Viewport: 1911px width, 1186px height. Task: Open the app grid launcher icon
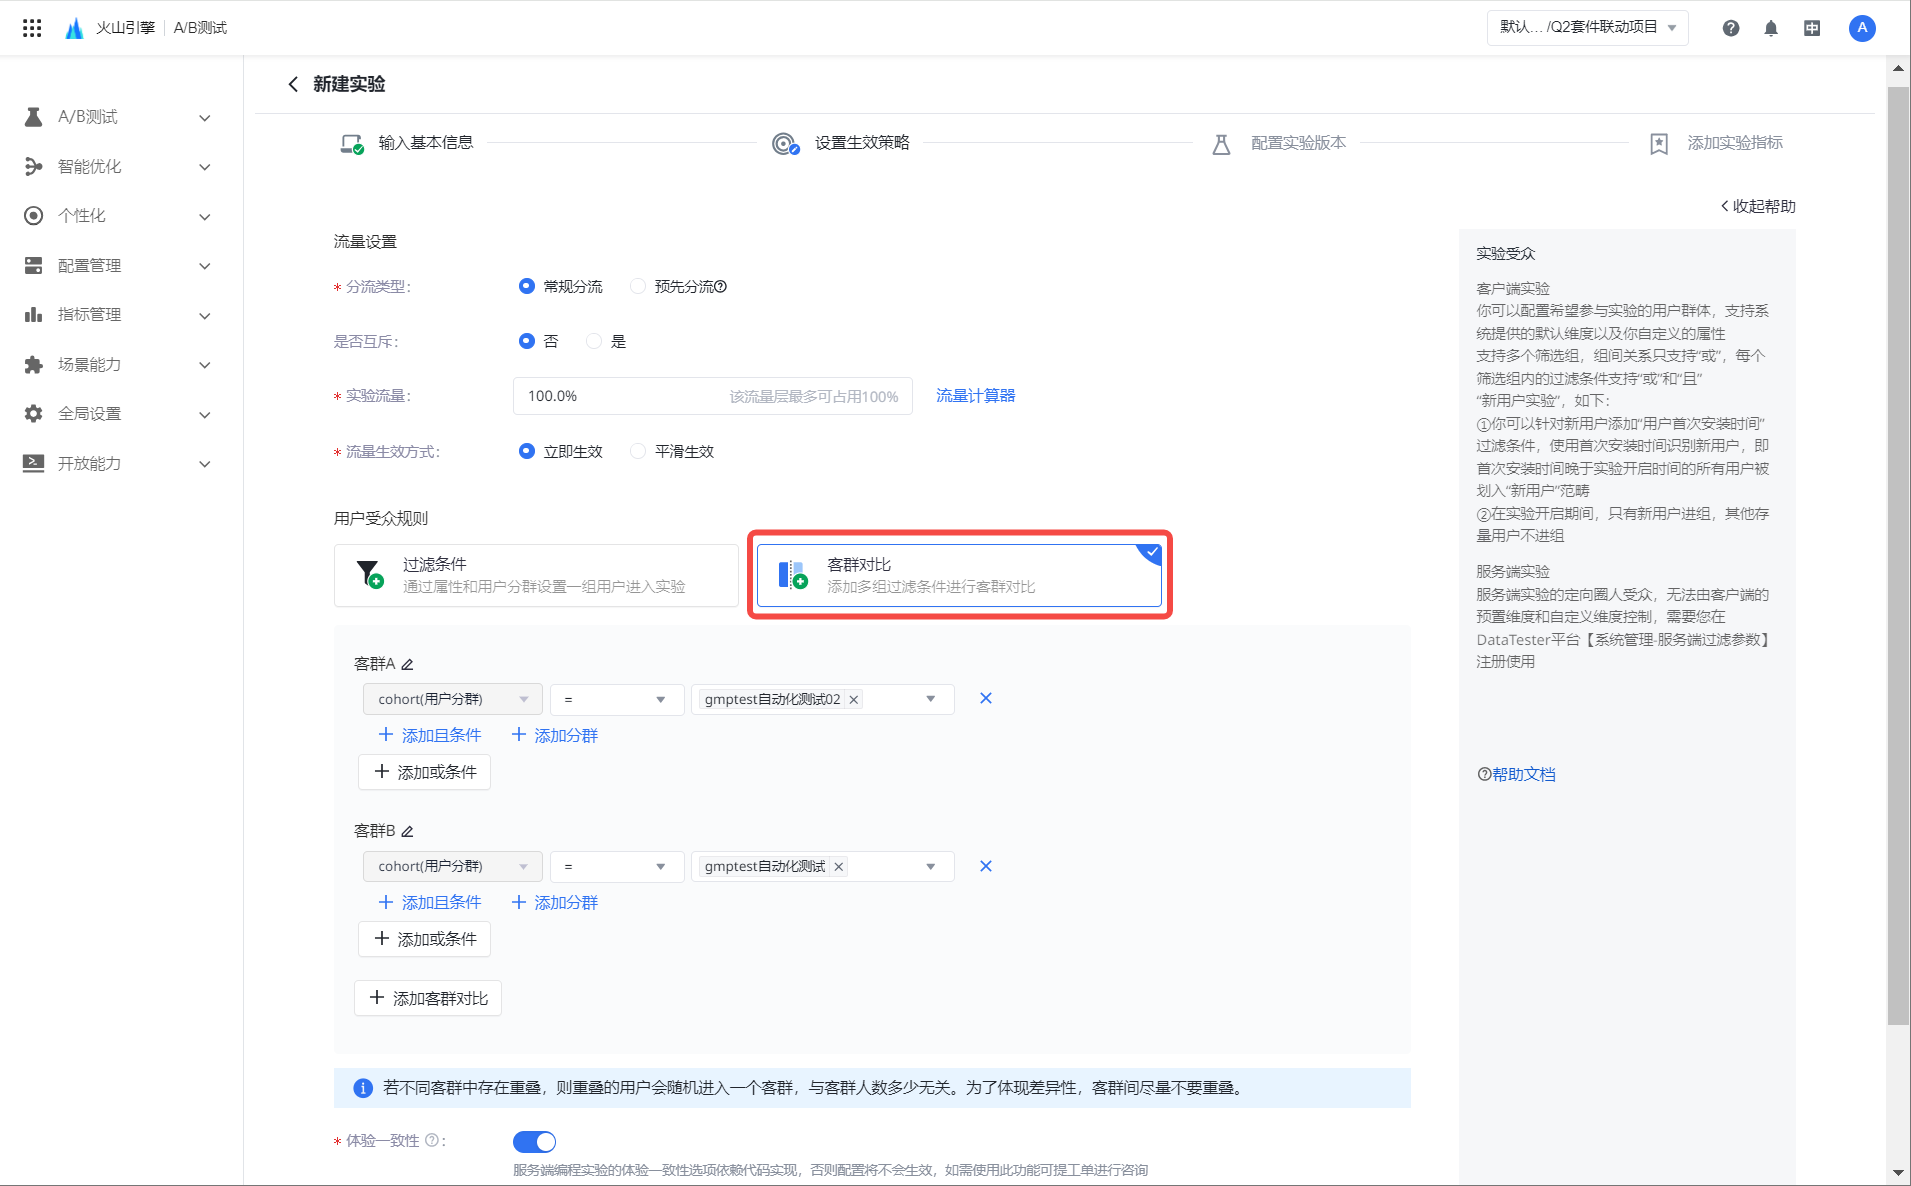(32, 28)
